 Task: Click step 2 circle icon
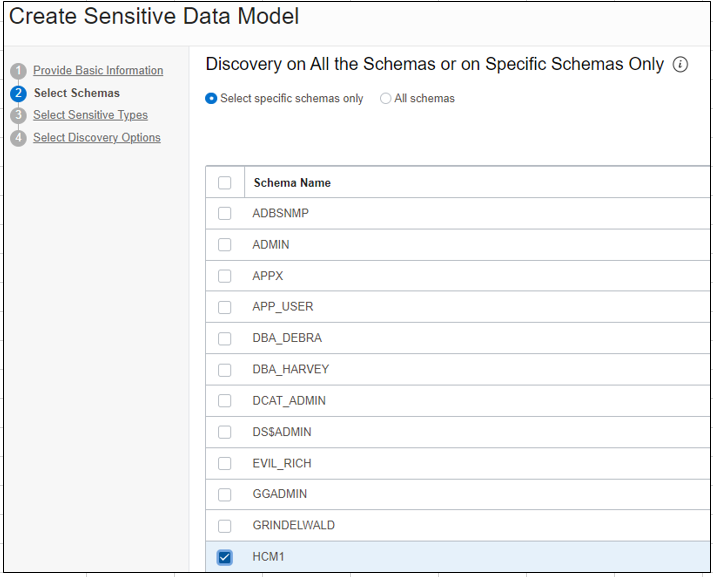tap(18, 93)
